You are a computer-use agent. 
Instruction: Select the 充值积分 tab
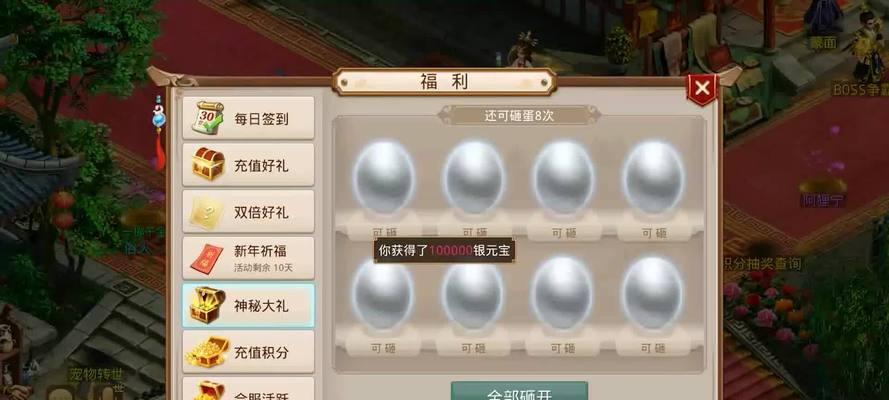click(248, 351)
